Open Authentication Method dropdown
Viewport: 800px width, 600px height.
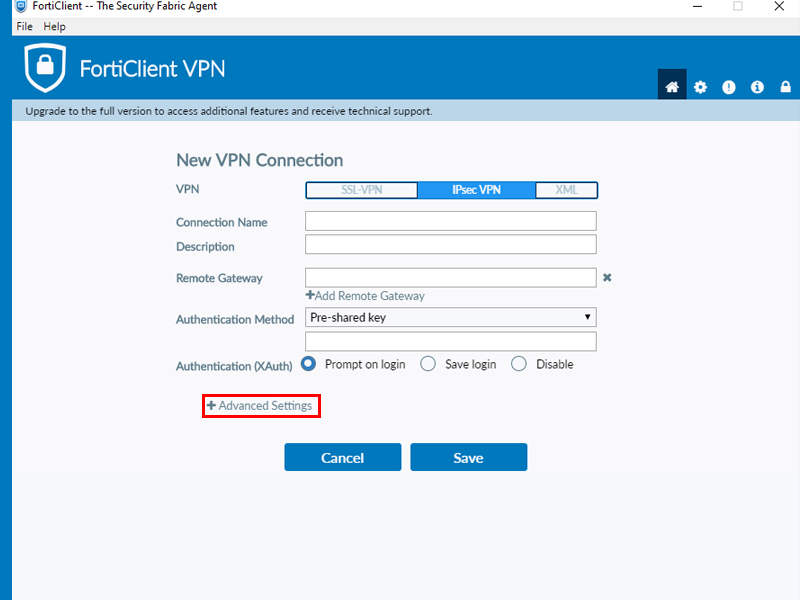[451, 317]
